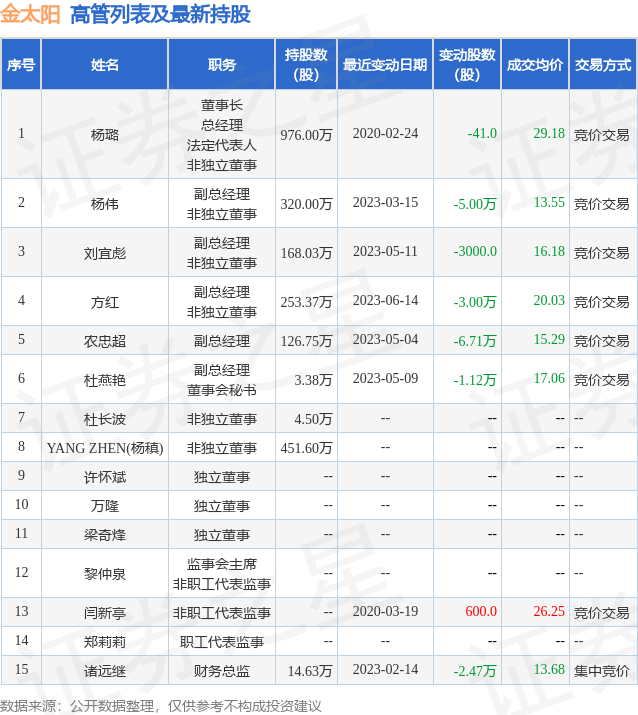Click the red change value 600.0
Viewport: 638px width, 715px height.
pos(481,611)
